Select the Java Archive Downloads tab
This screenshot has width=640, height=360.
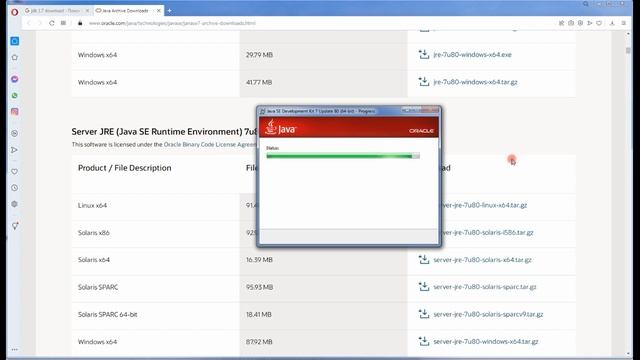point(125,11)
